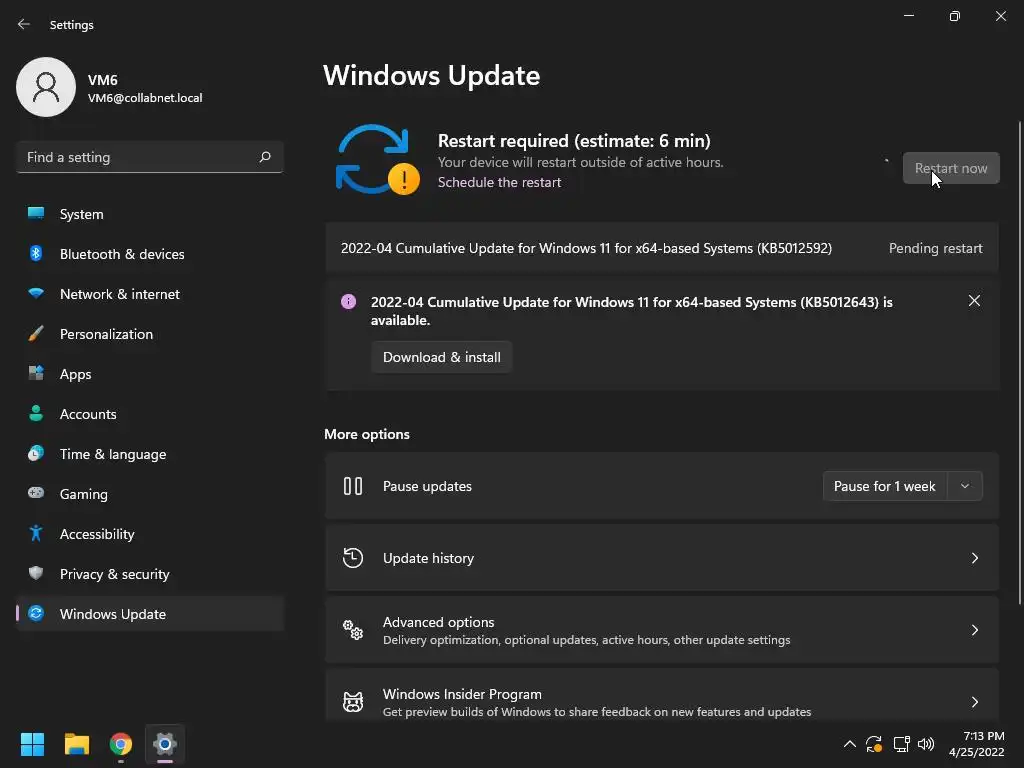1024x768 pixels.
Task: Click the Personalization paintbrush icon
Action: click(x=36, y=334)
